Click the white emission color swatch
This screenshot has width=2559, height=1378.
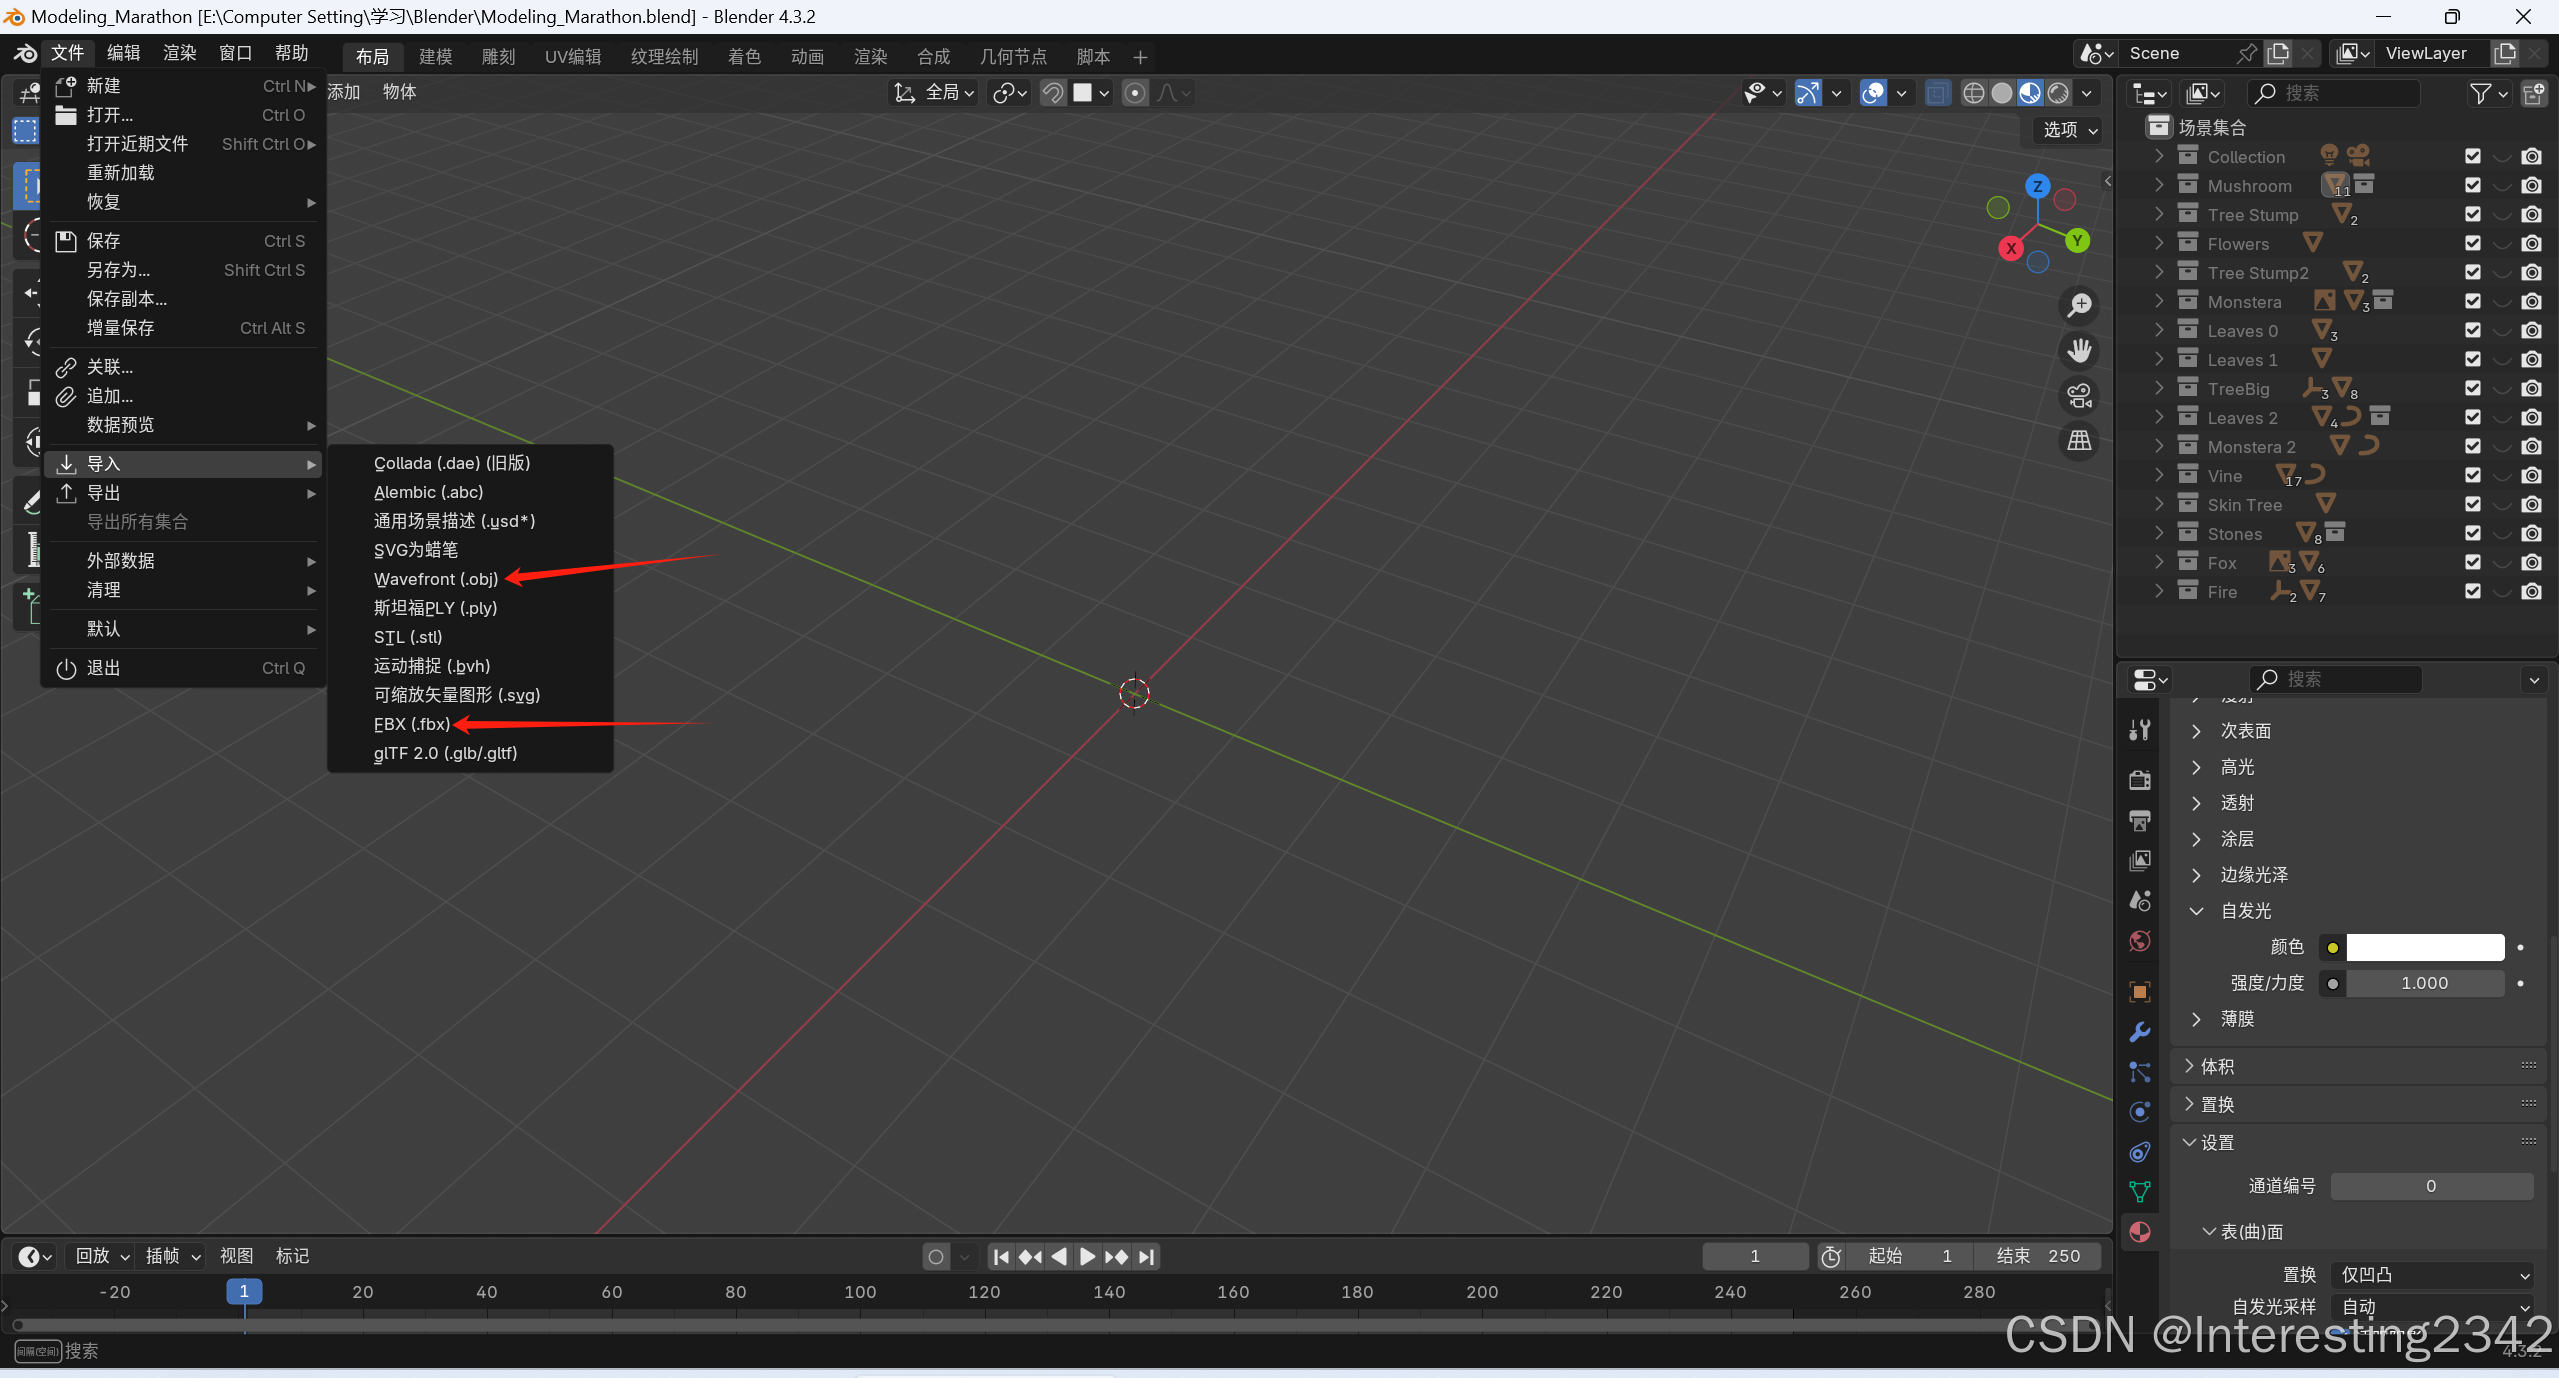click(x=2424, y=947)
